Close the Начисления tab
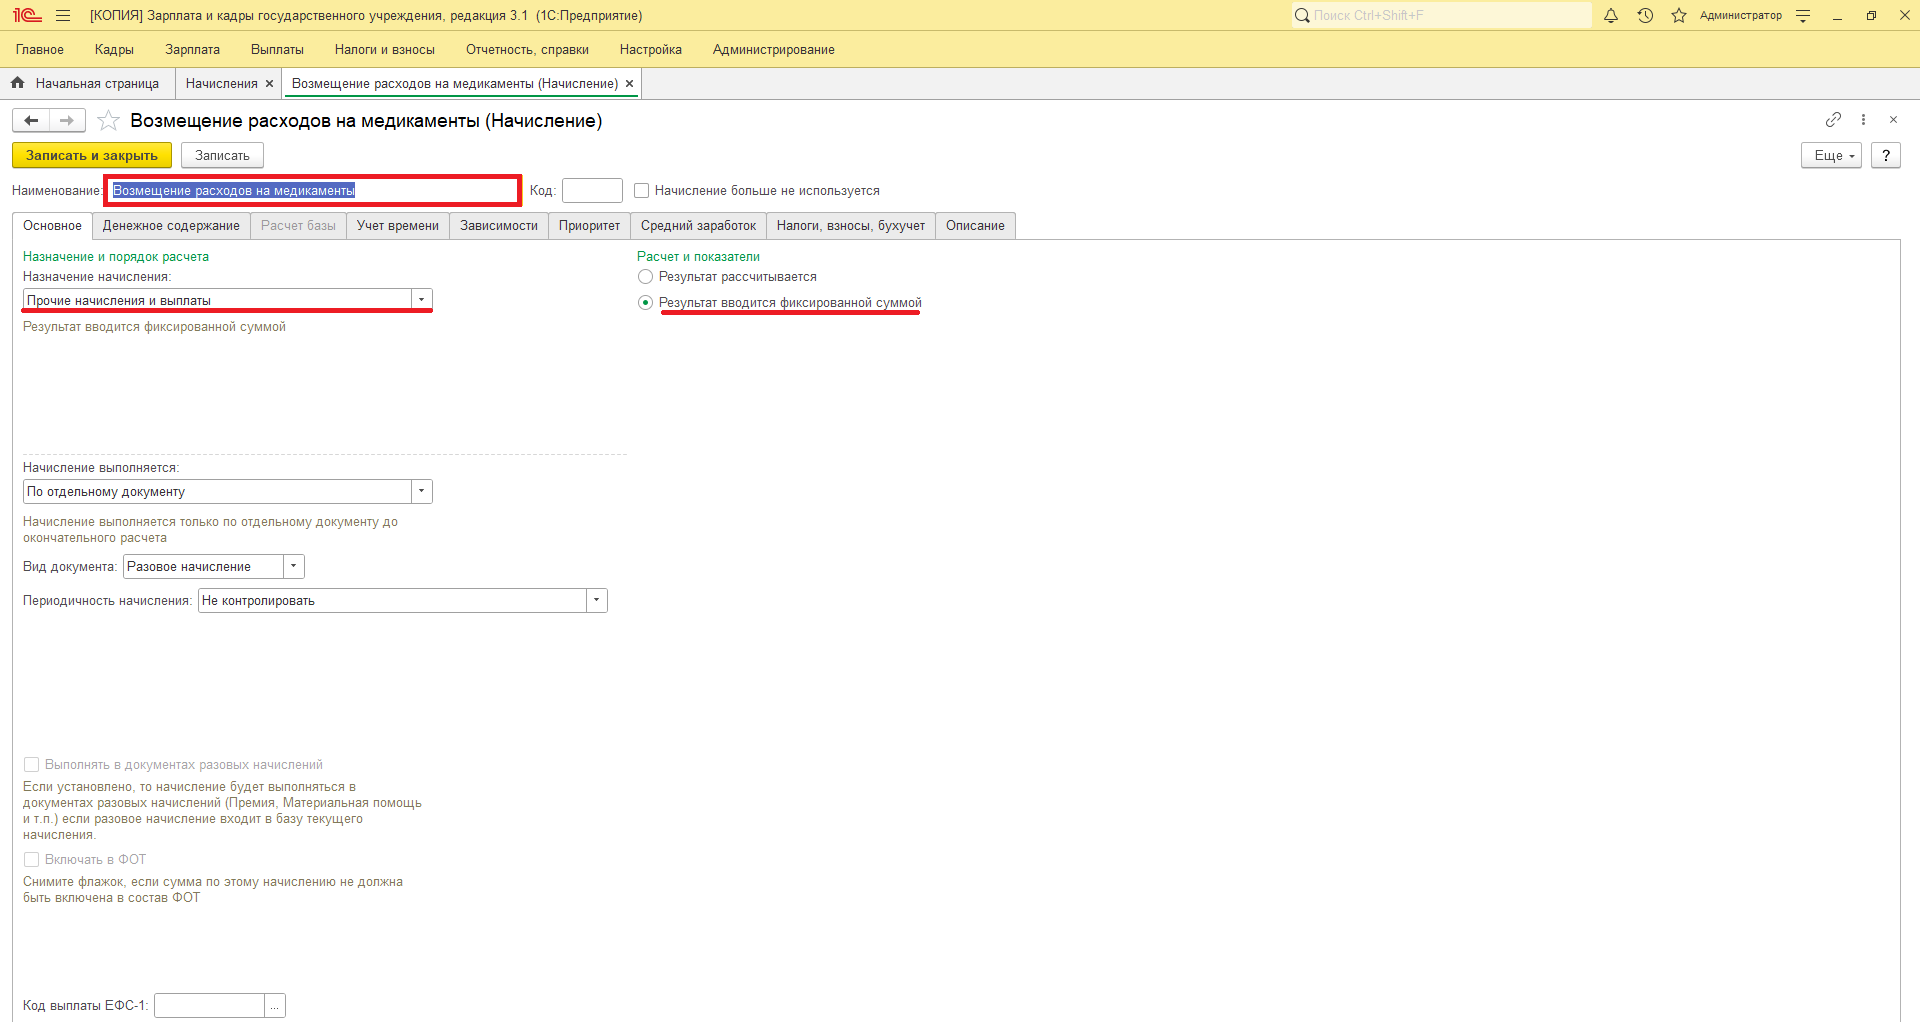This screenshot has height=1022, width=1920. click(269, 84)
